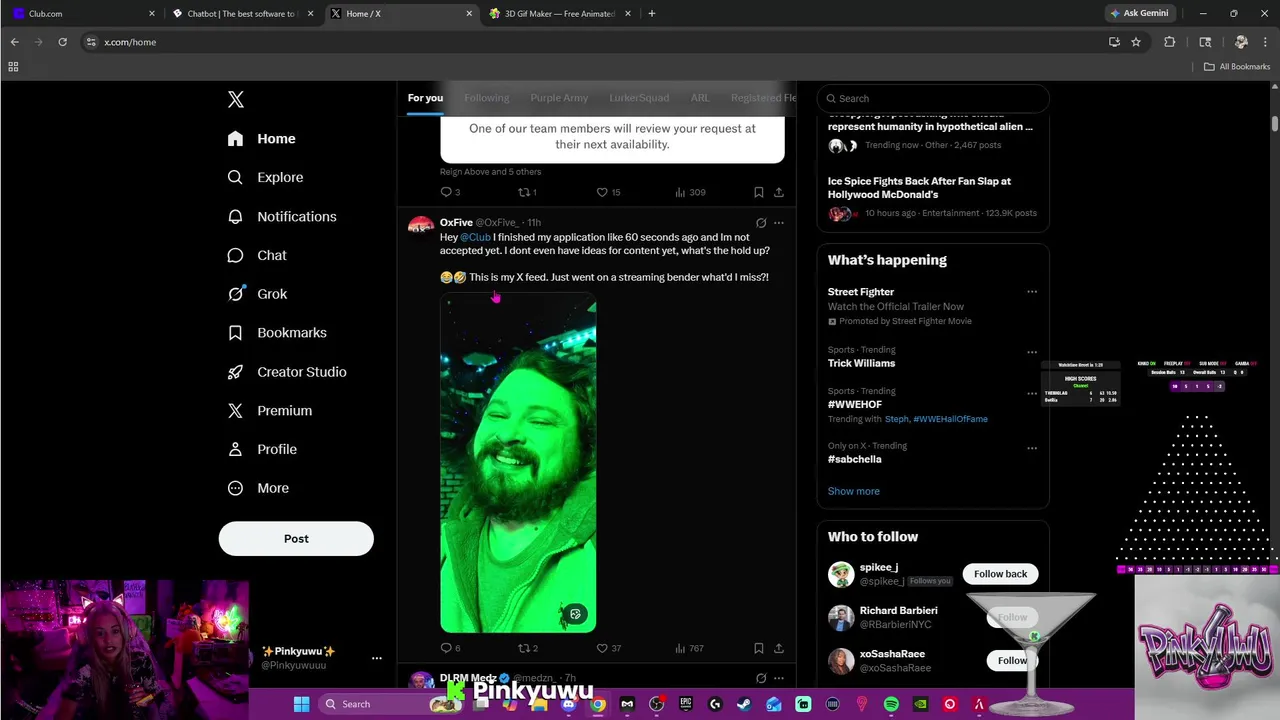
Task: Follow xoSashaRaee
Action: pyautogui.click(x=1012, y=660)
